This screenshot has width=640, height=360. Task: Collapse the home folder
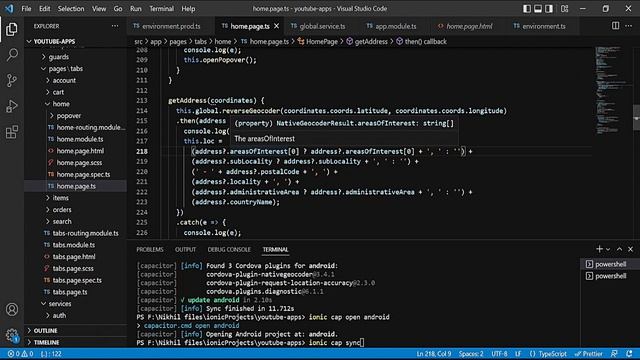tap(76, 104)
